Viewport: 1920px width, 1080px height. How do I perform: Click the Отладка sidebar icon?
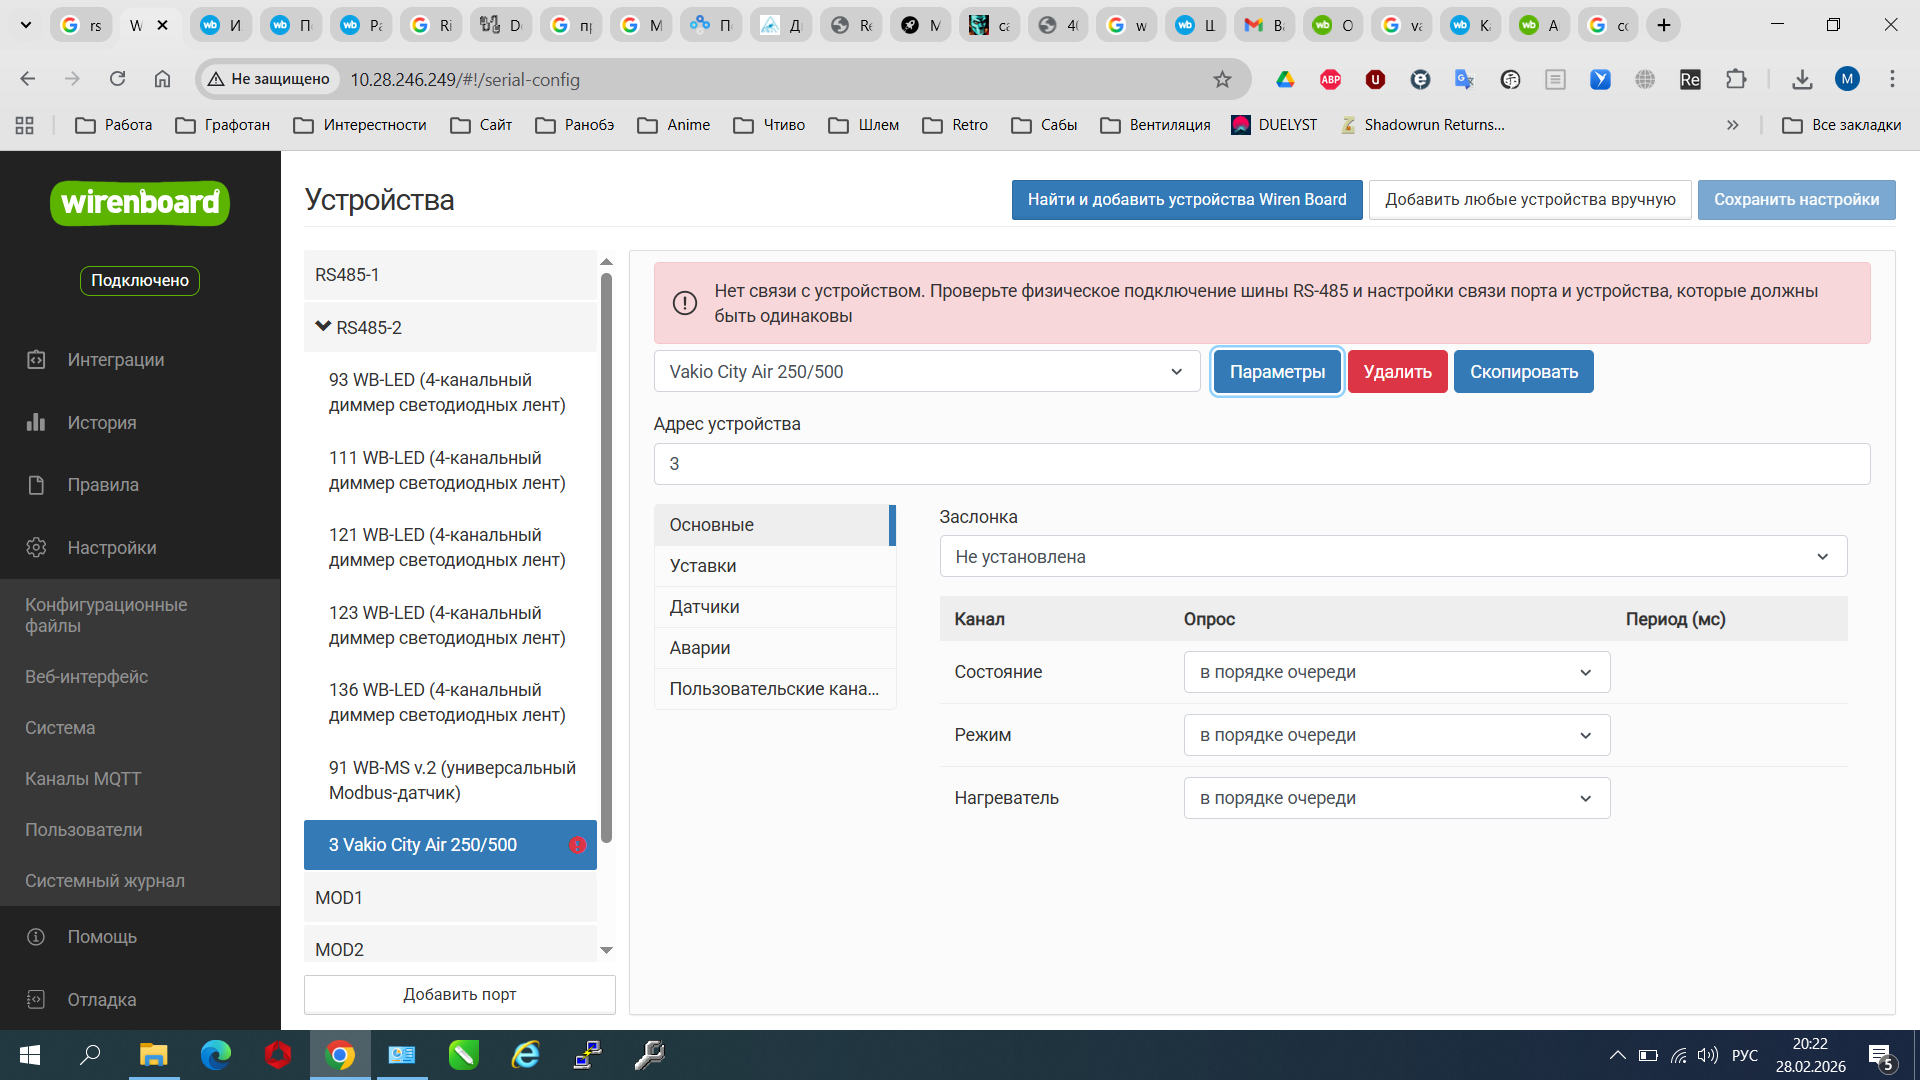point(36,1000)
